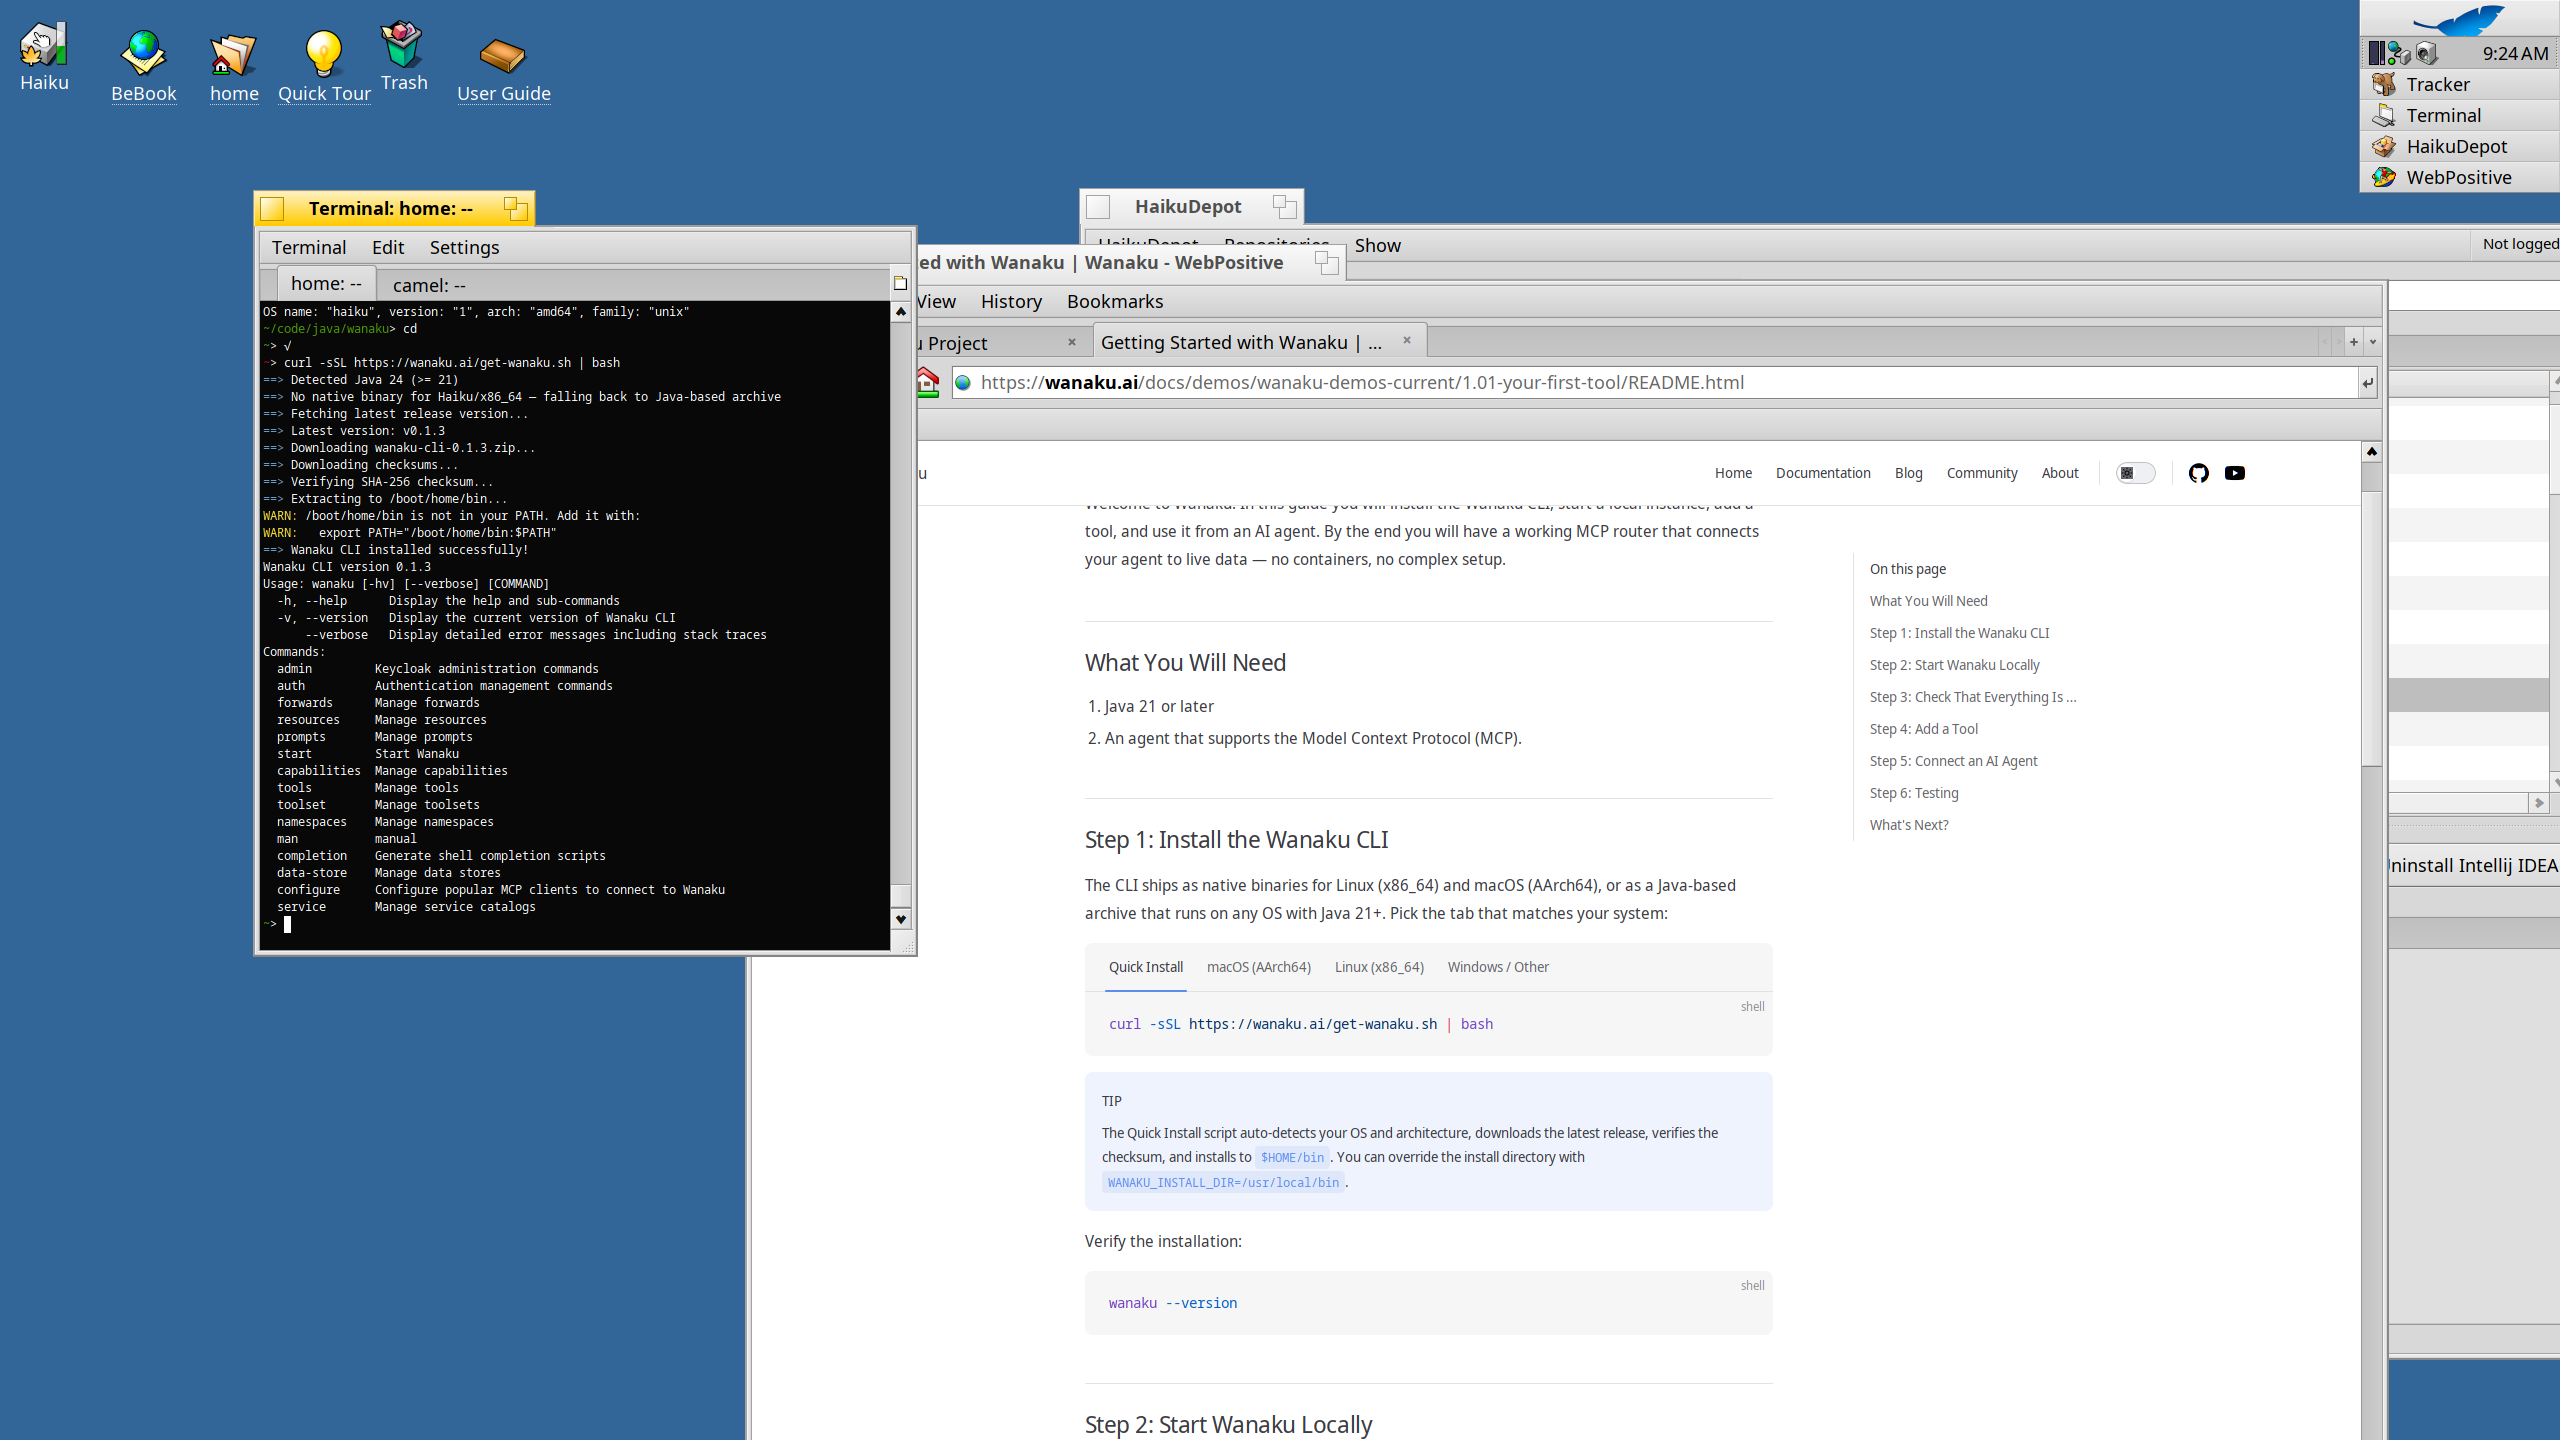Switch to HaikuDepot in the Deskbar
2560x1440 pixels.
pyautogui.click(x=2460, y=146)
